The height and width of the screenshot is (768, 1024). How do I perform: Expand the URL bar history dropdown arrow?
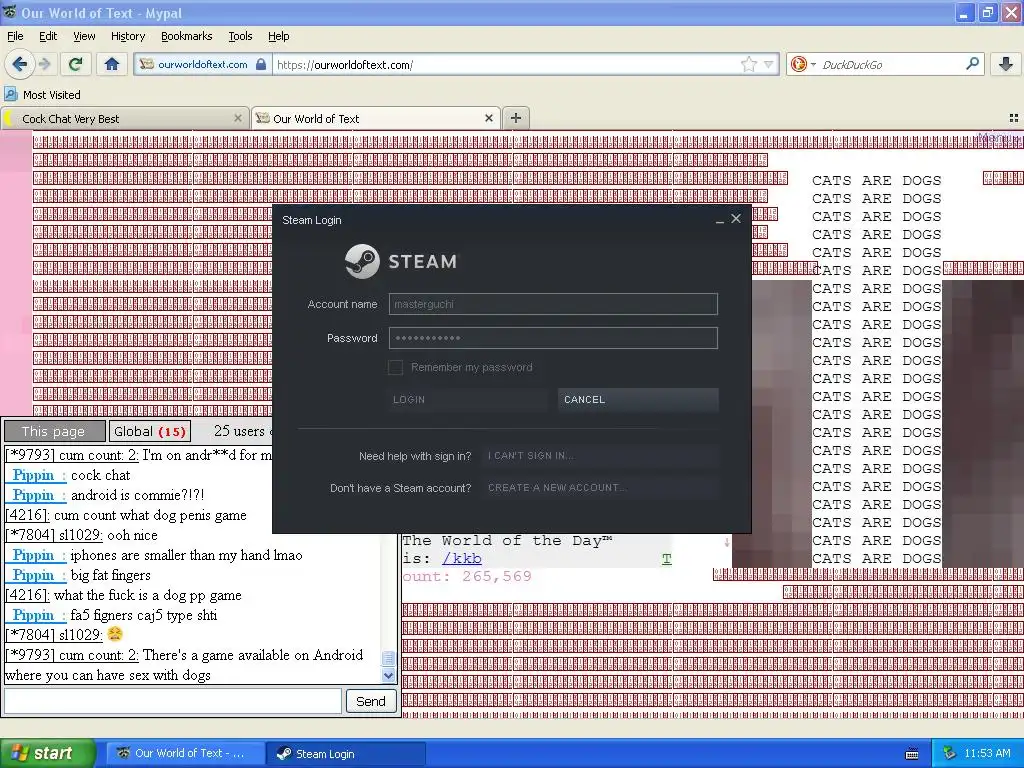click(x=769, y=64)
